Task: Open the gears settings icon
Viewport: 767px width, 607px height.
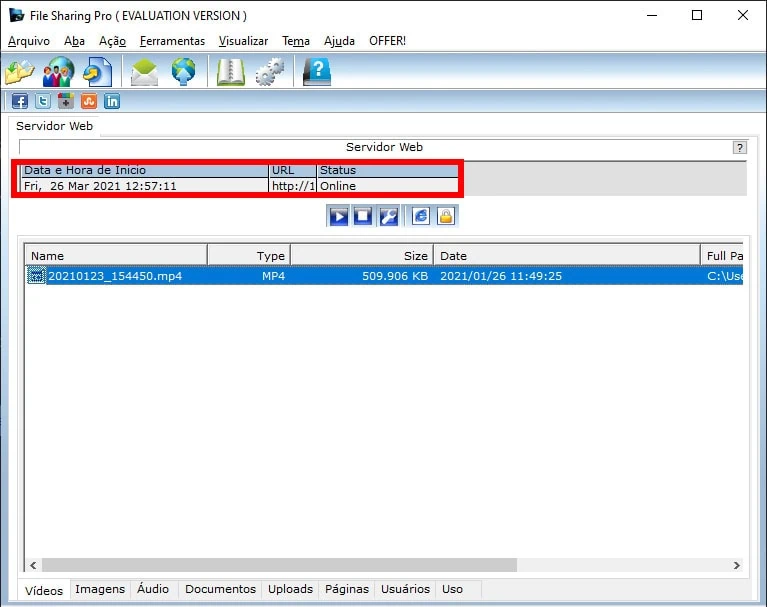Action: tap(270, 72)
